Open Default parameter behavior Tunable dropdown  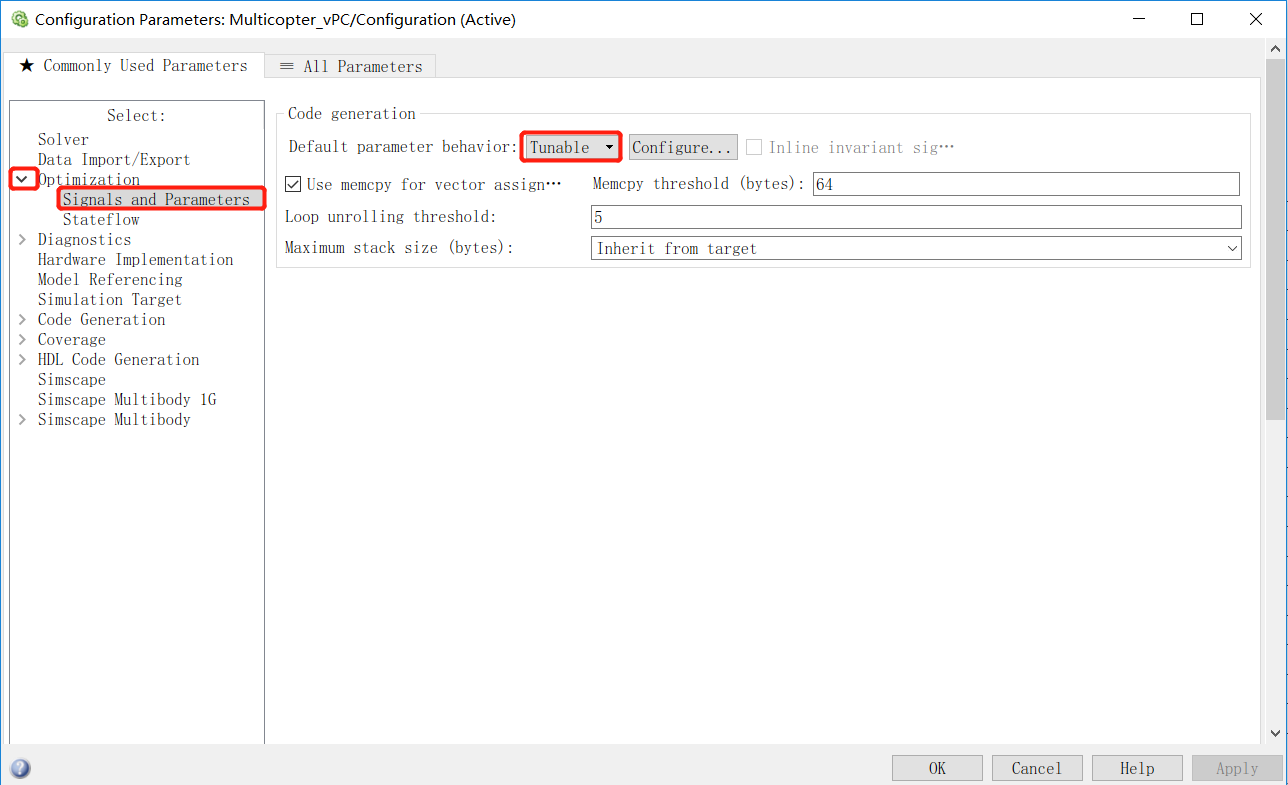tap(571, 147)
